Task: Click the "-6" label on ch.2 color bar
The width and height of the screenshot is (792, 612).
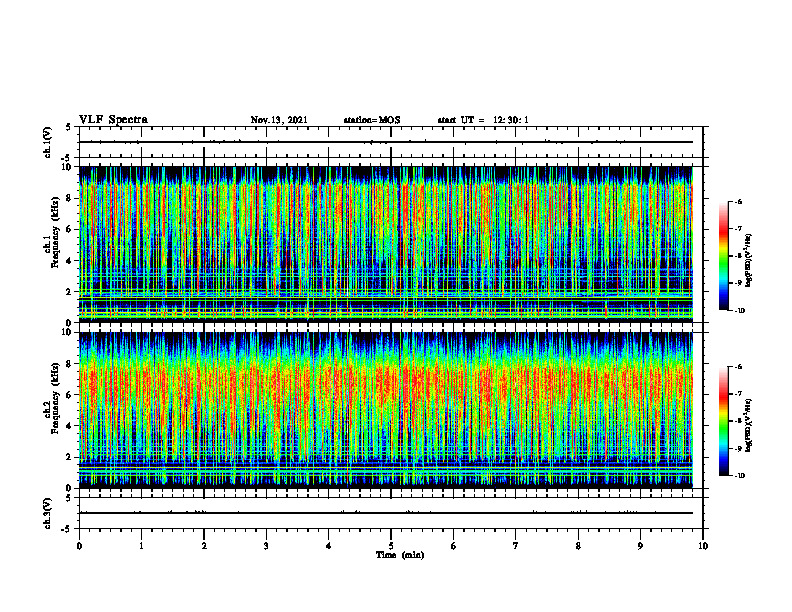Action: [738, 367]
